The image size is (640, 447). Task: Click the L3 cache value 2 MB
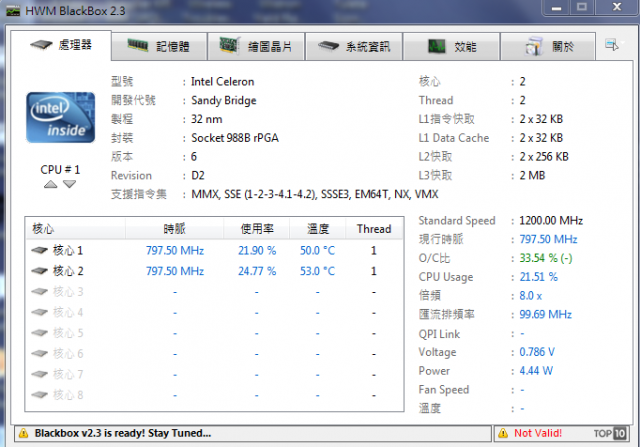tap(532, 176)
